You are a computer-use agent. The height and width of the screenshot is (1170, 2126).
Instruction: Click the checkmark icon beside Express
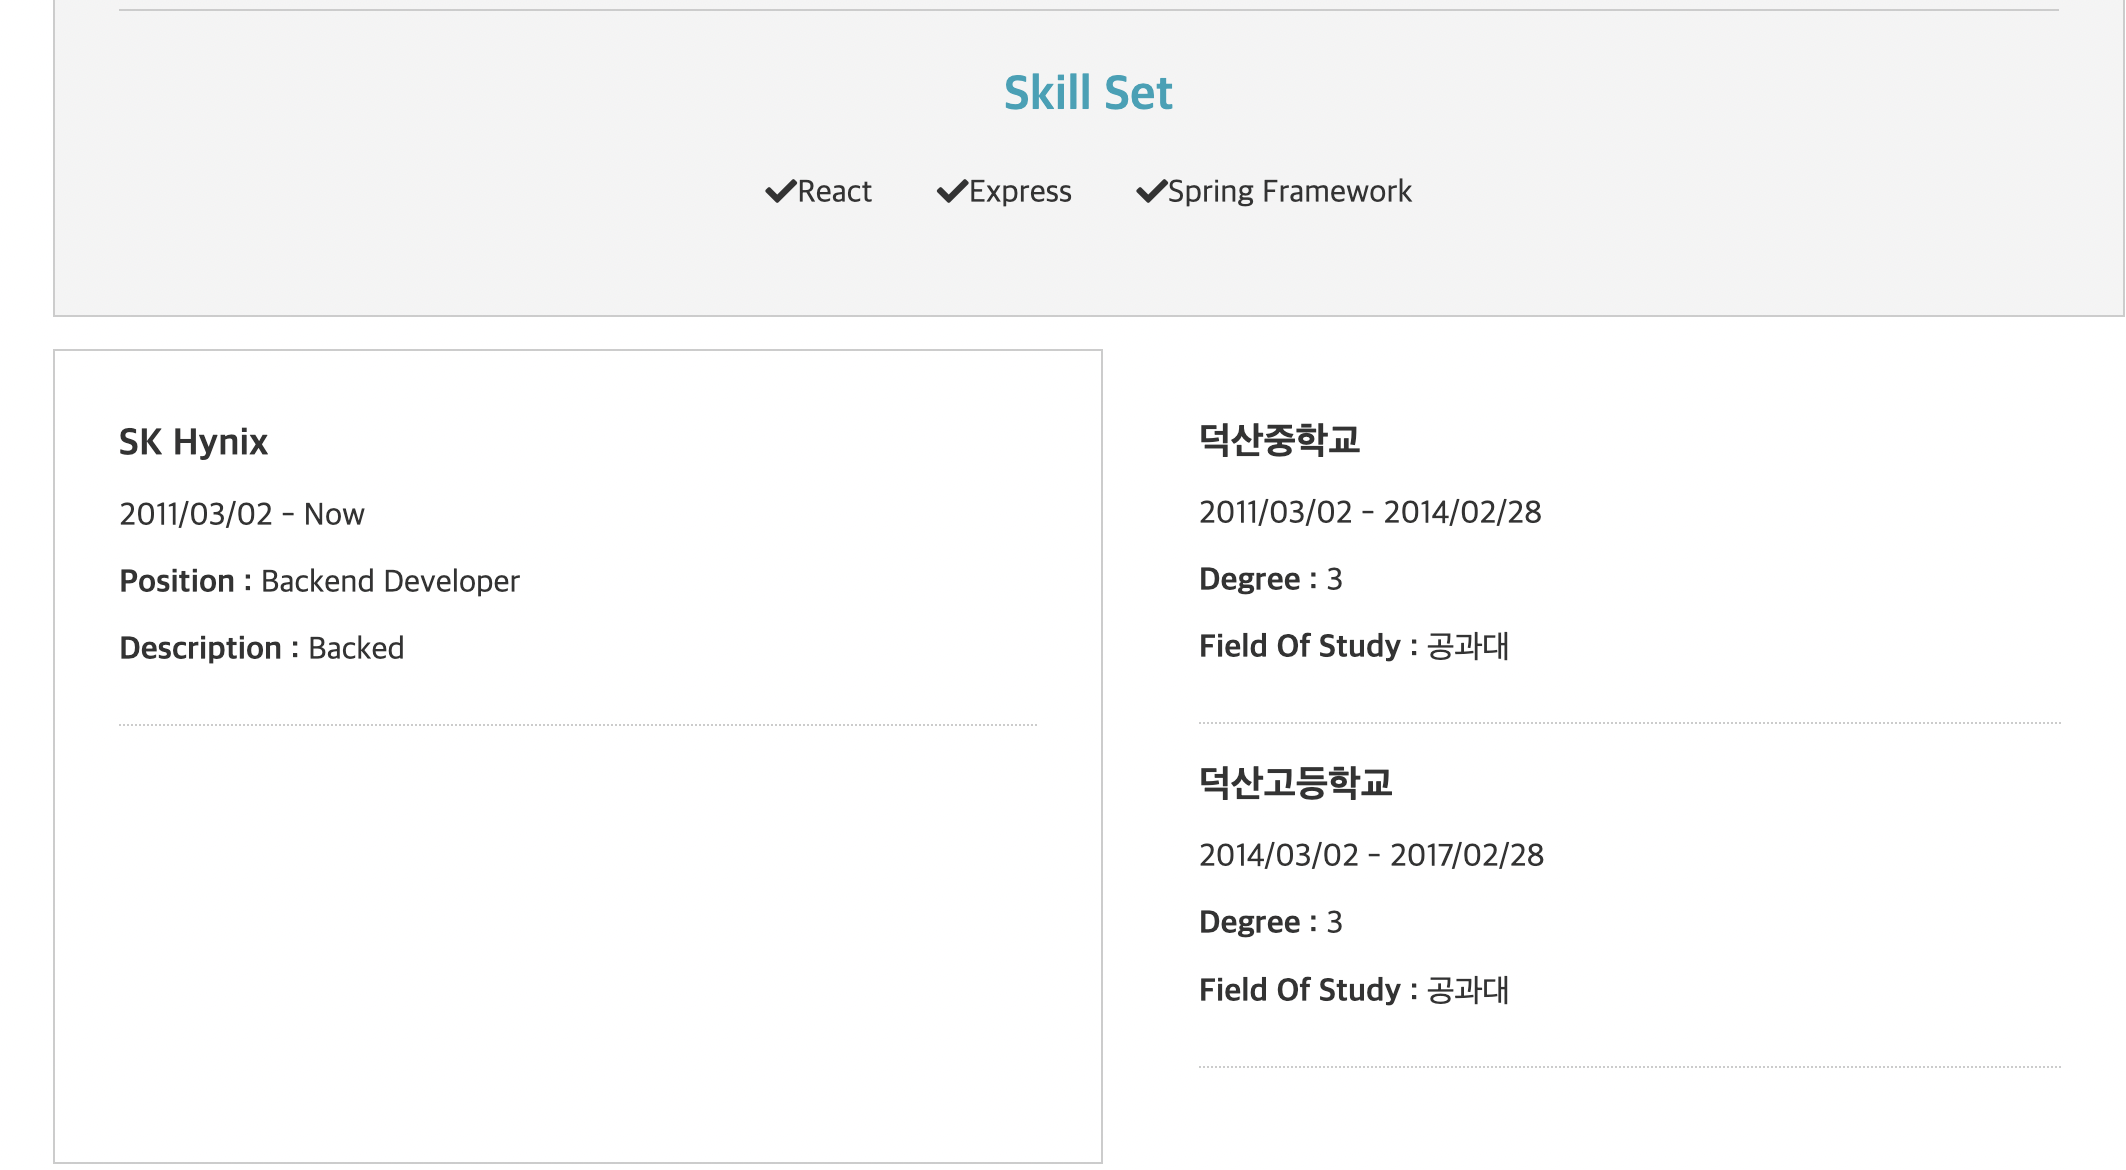coord(952,191)
